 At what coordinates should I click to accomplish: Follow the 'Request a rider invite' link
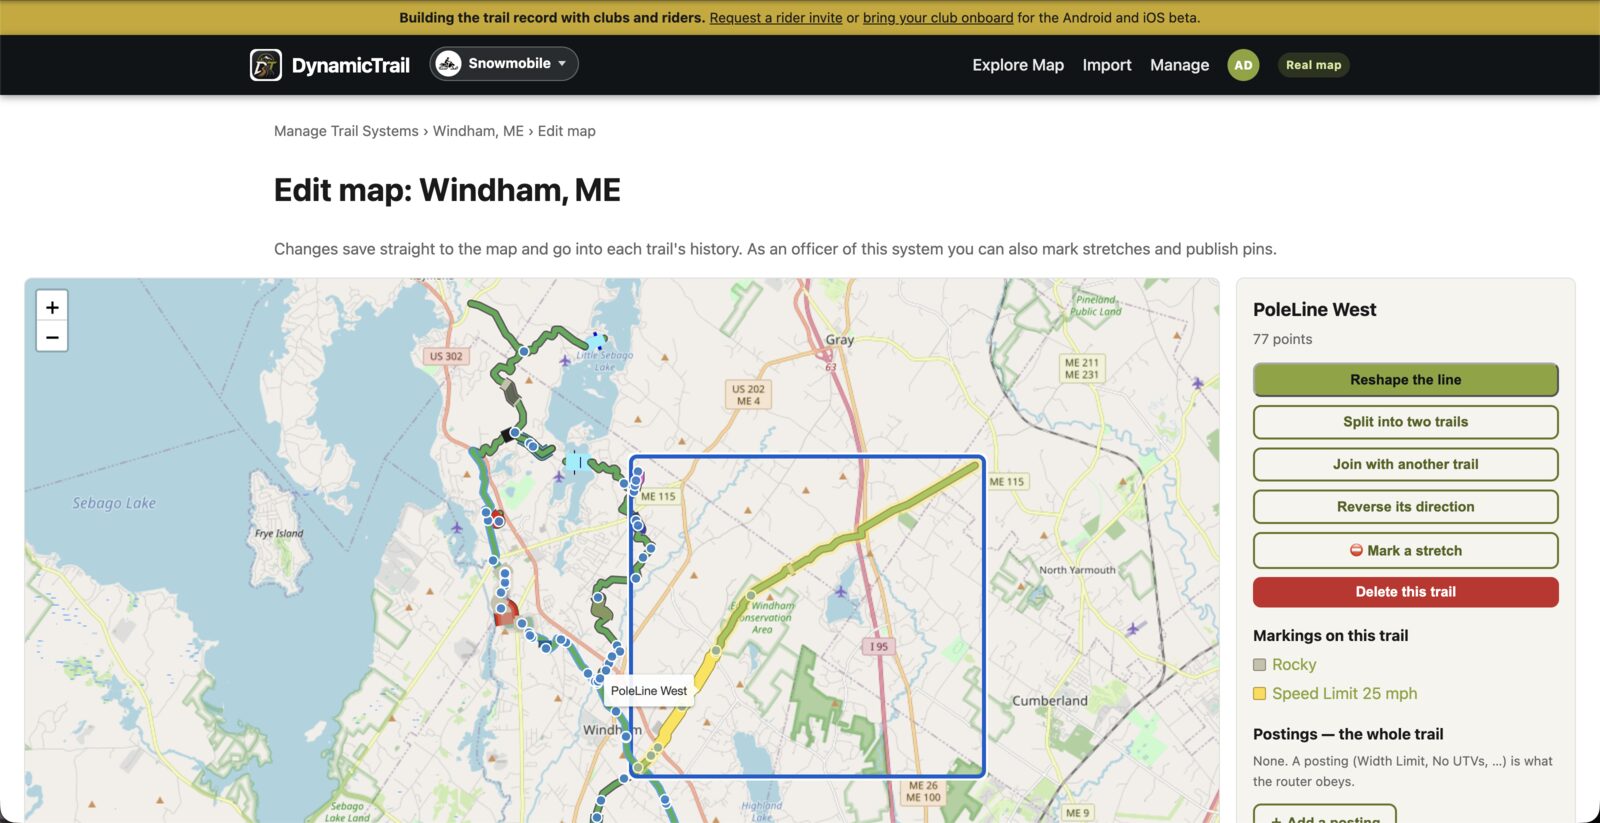click(x=776, y=18)
